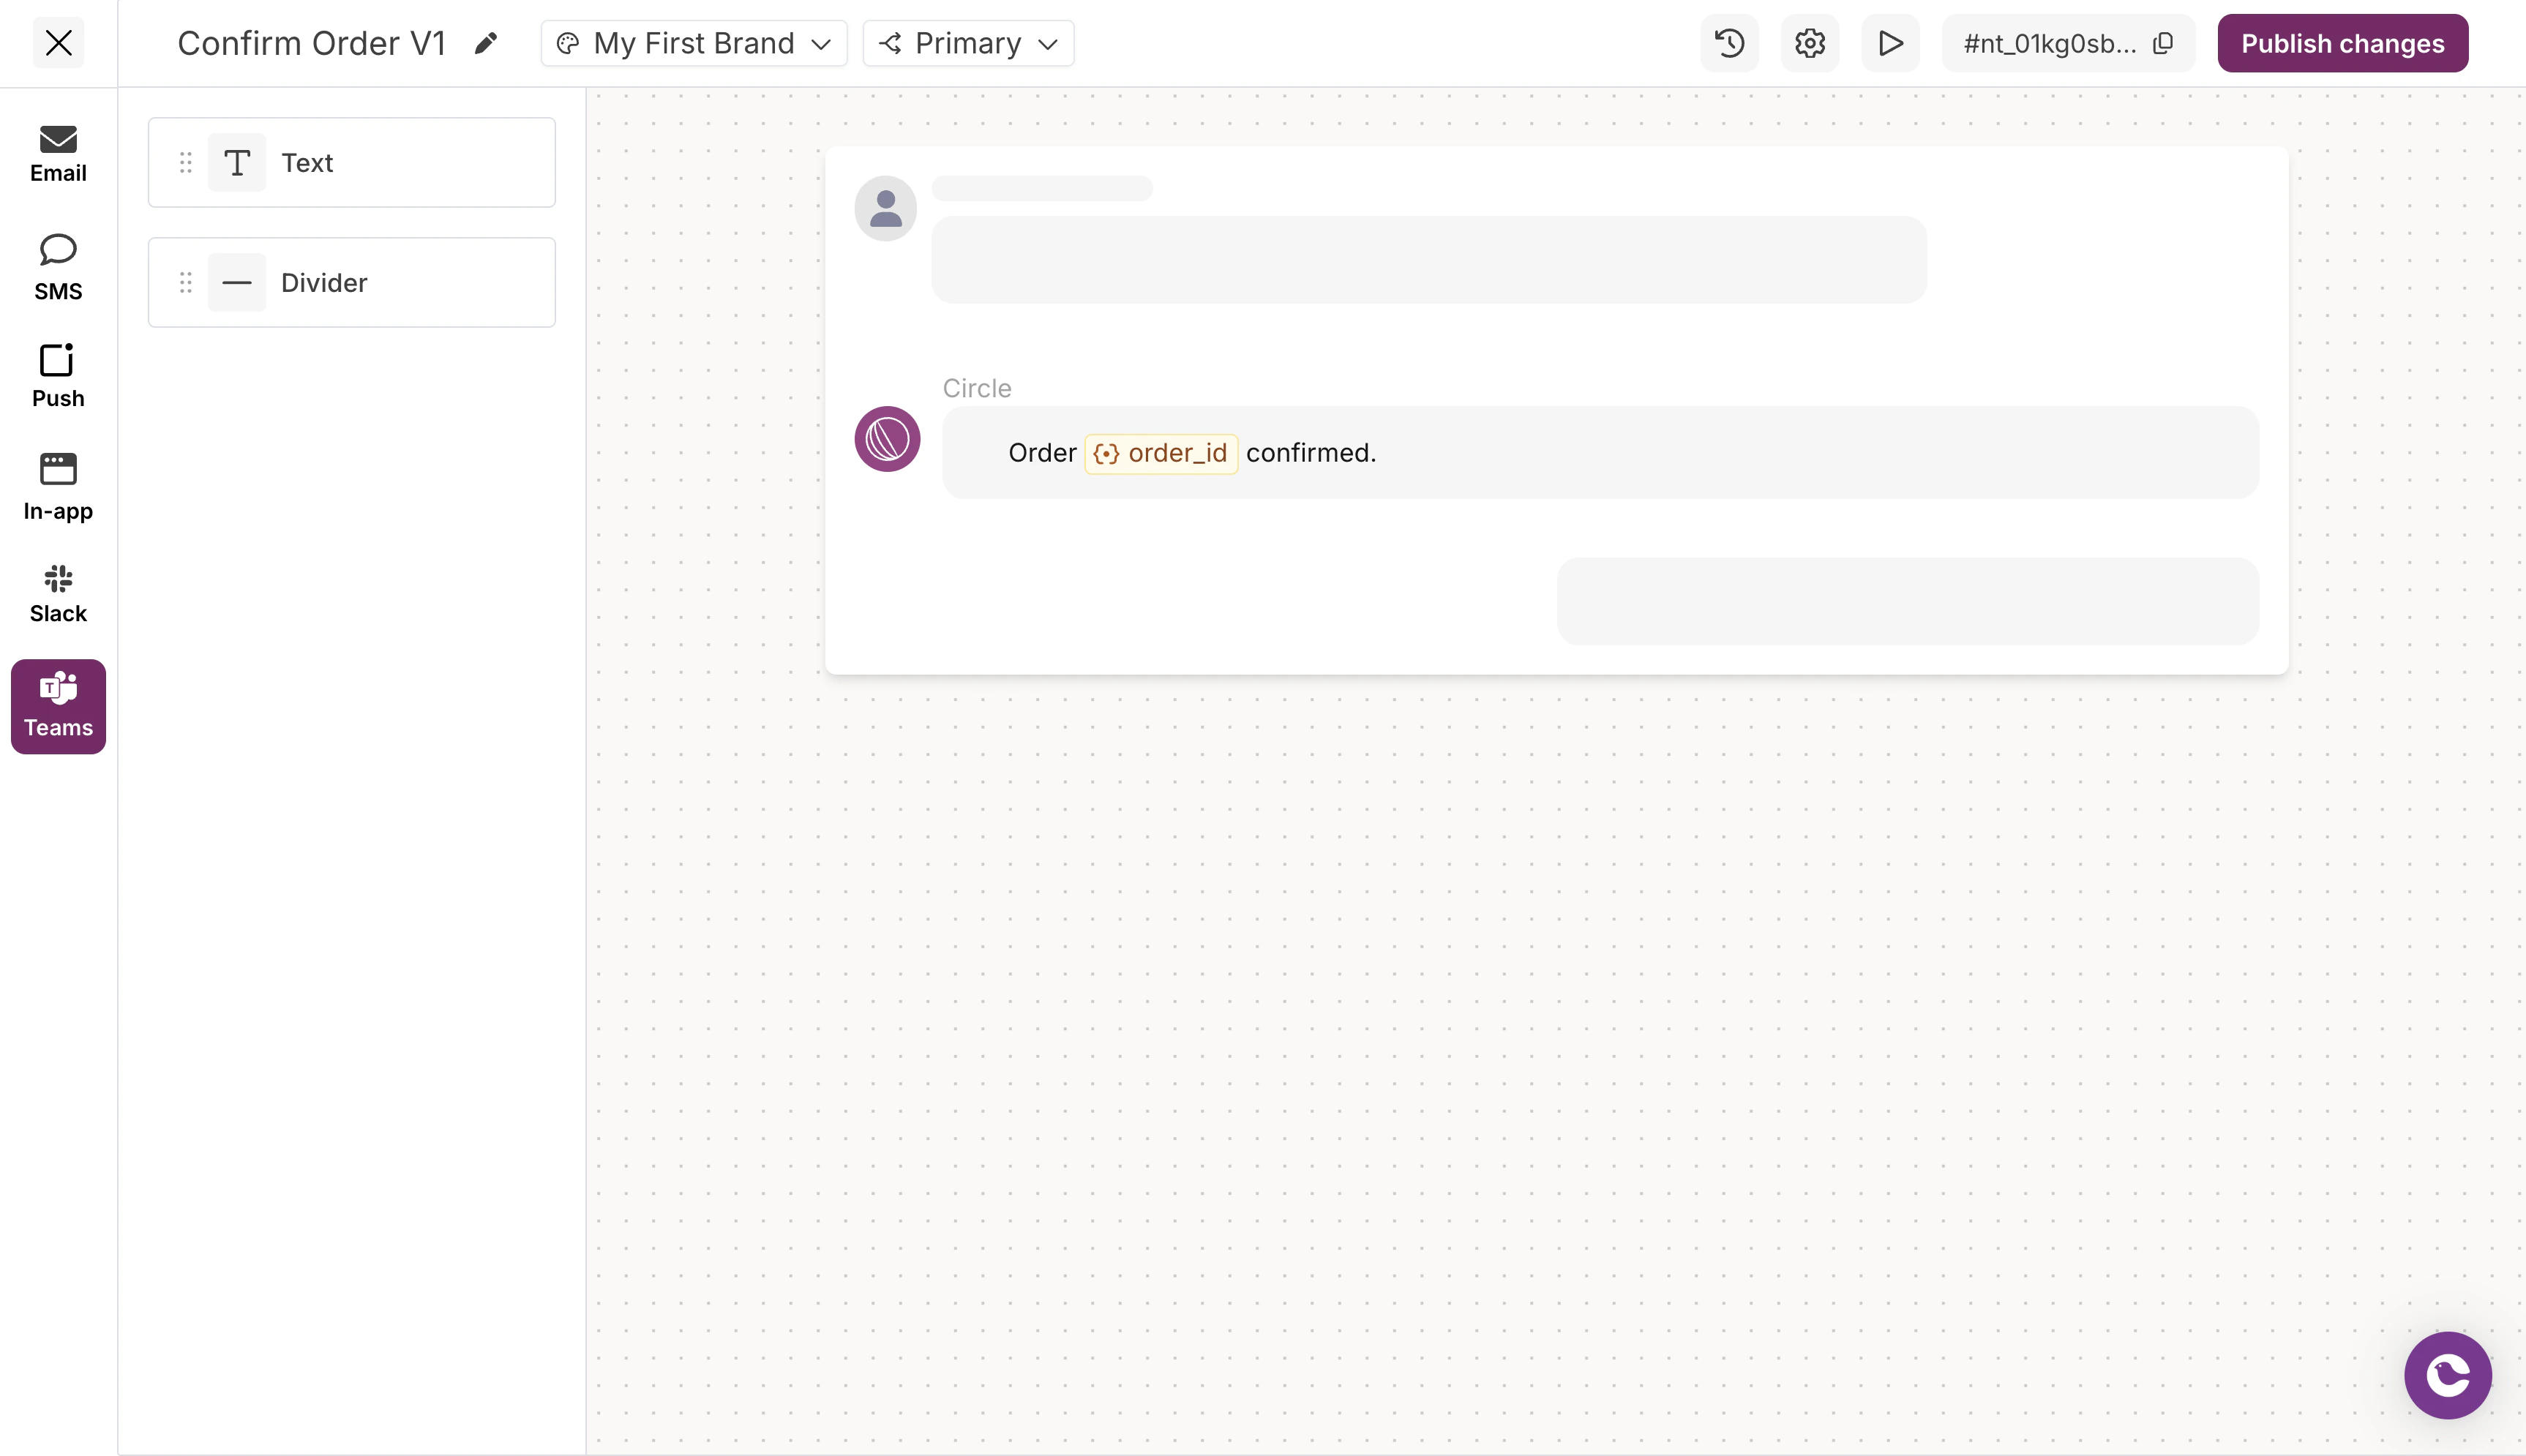Open the SMS channel editor
The height and width of the screenshot is (1456, 2526).
point(56,265)
